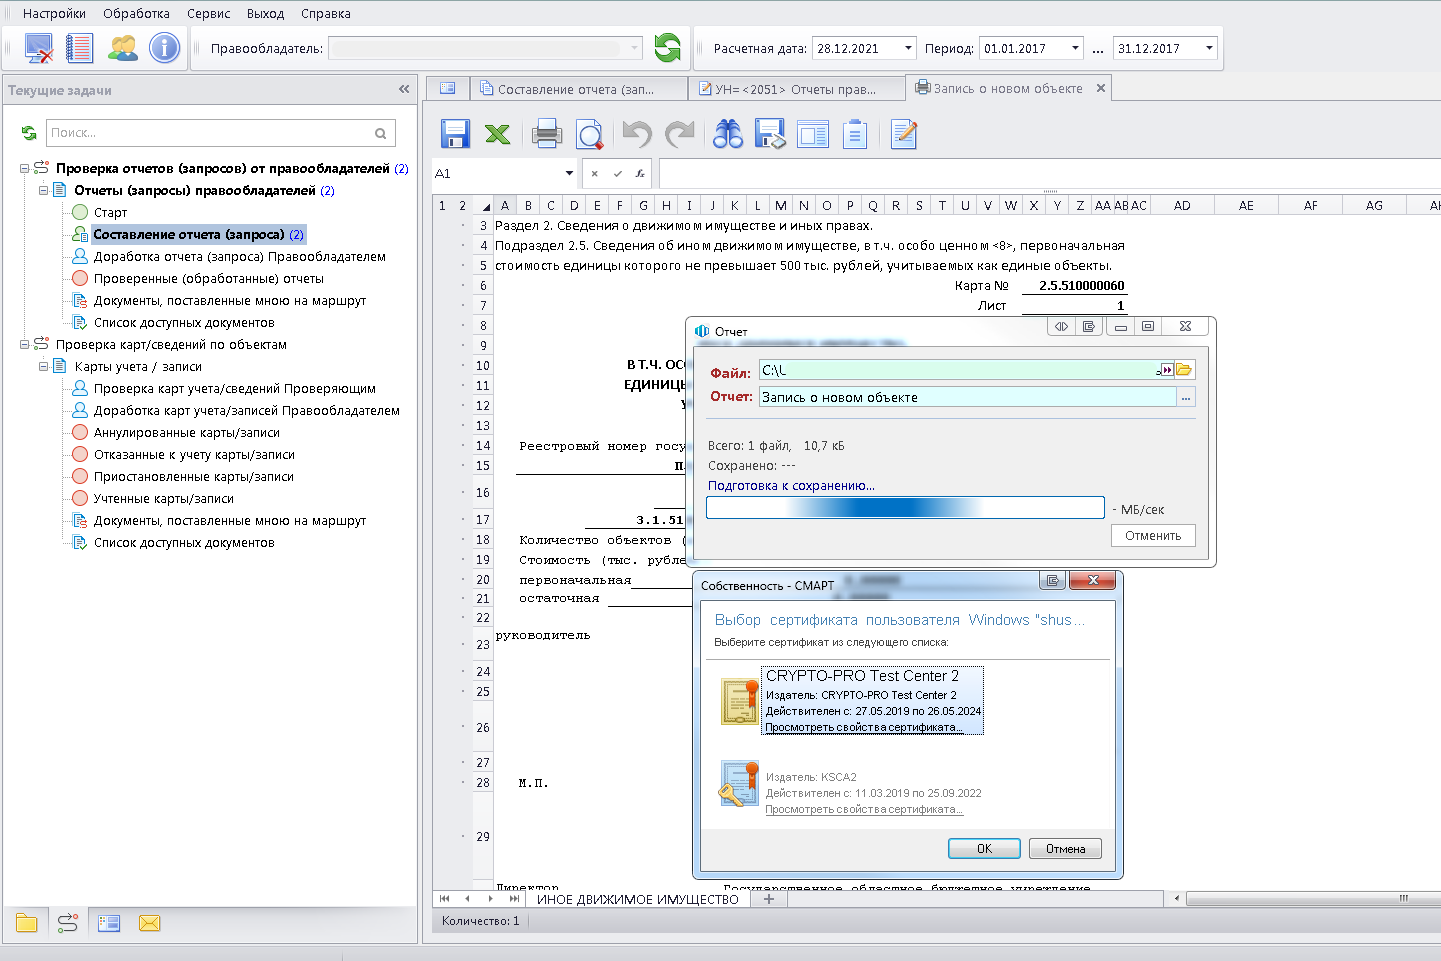Click the disconnect computer icon in main toolbar
1441x961 pixels.
(38, 48)
